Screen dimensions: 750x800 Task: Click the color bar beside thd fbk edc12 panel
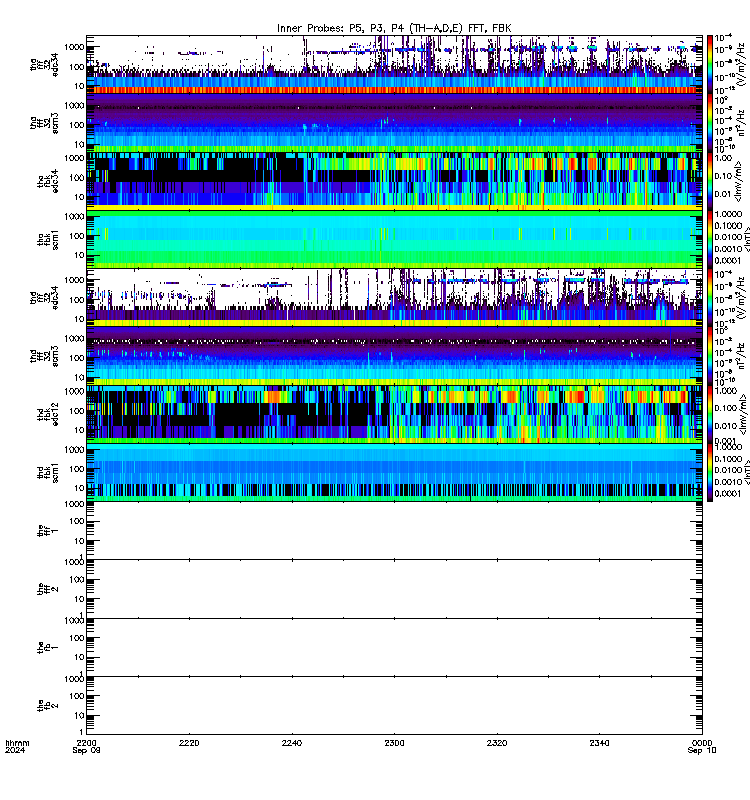tap(710, 414)
